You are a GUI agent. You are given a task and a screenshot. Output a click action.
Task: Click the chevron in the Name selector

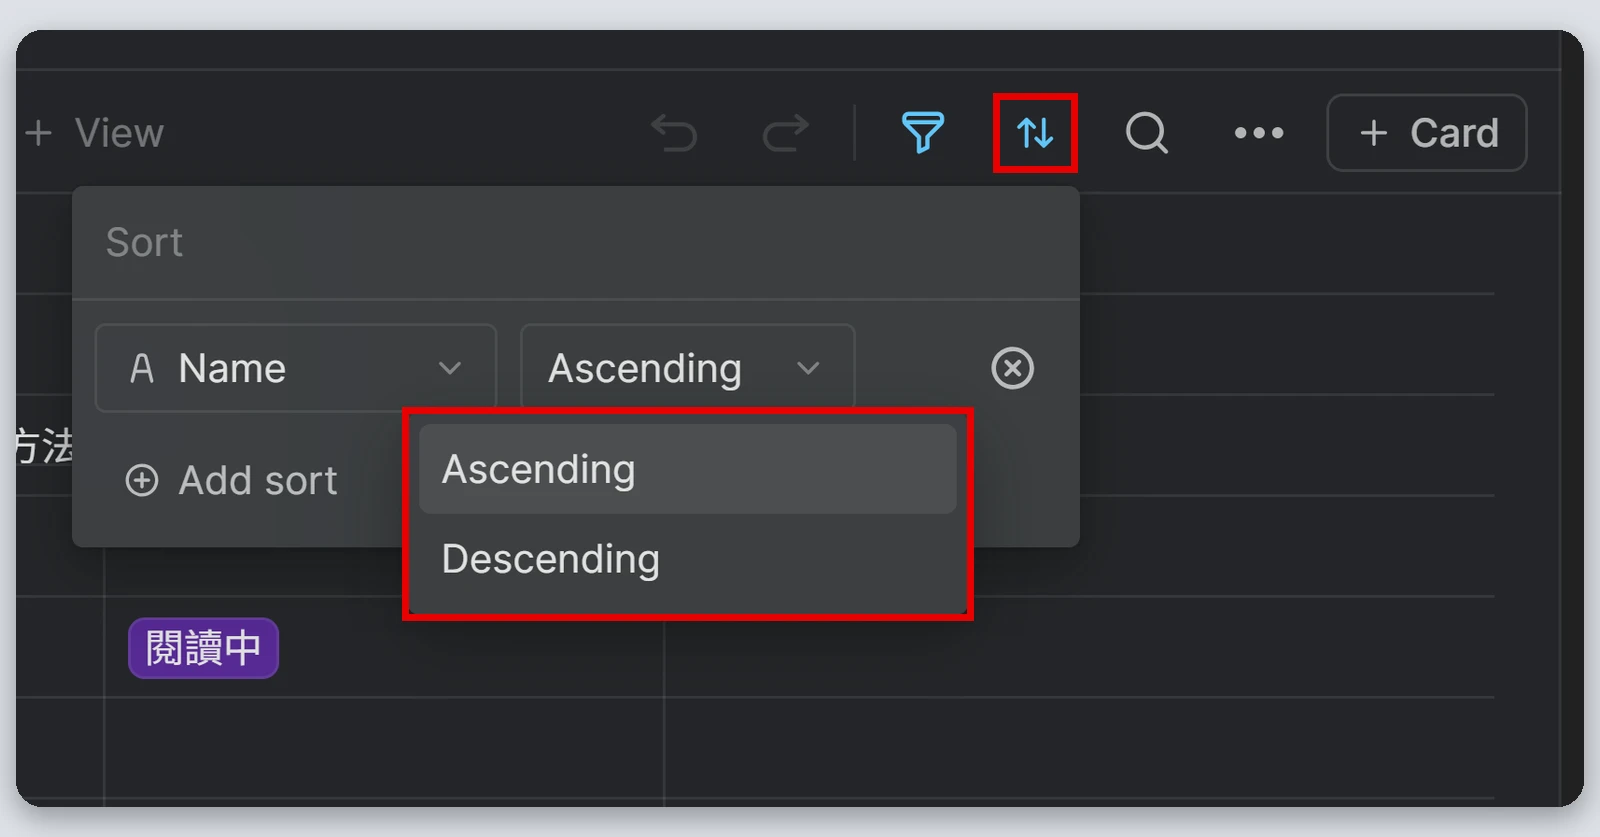[x=450, y=368]
